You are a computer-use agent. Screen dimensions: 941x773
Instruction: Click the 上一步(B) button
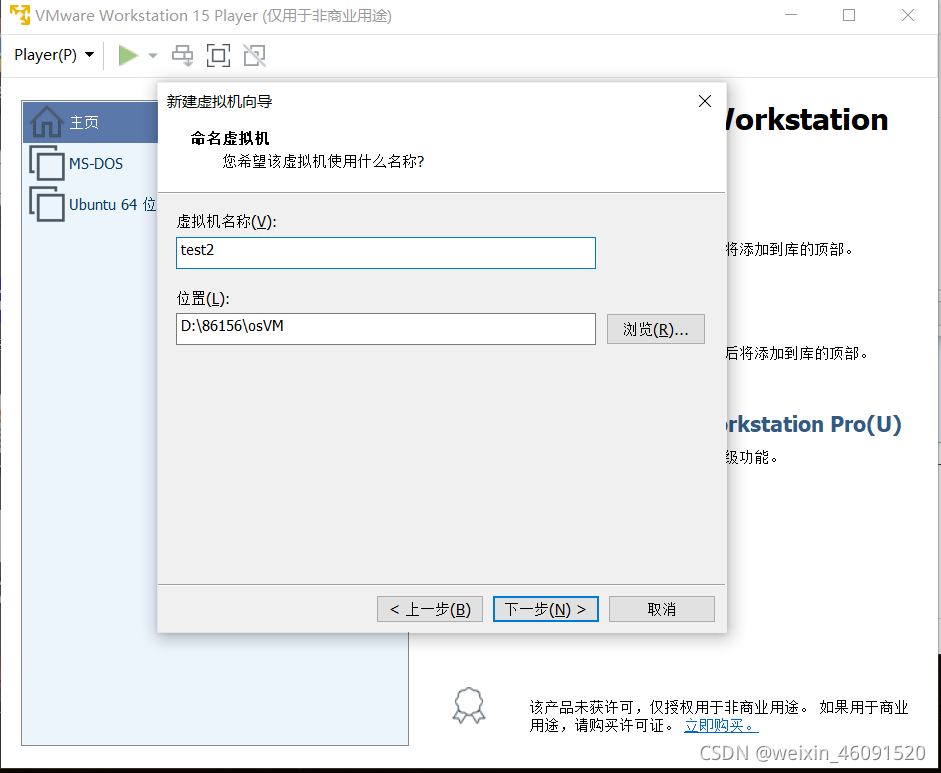tap(429, 608)
